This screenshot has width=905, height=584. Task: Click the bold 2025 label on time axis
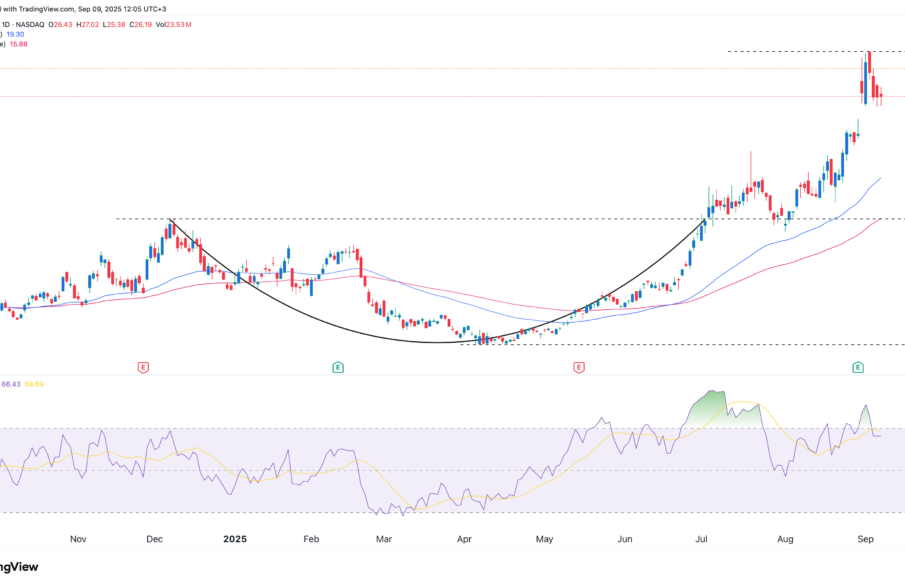pyautogui.click(x=234, y=539)
